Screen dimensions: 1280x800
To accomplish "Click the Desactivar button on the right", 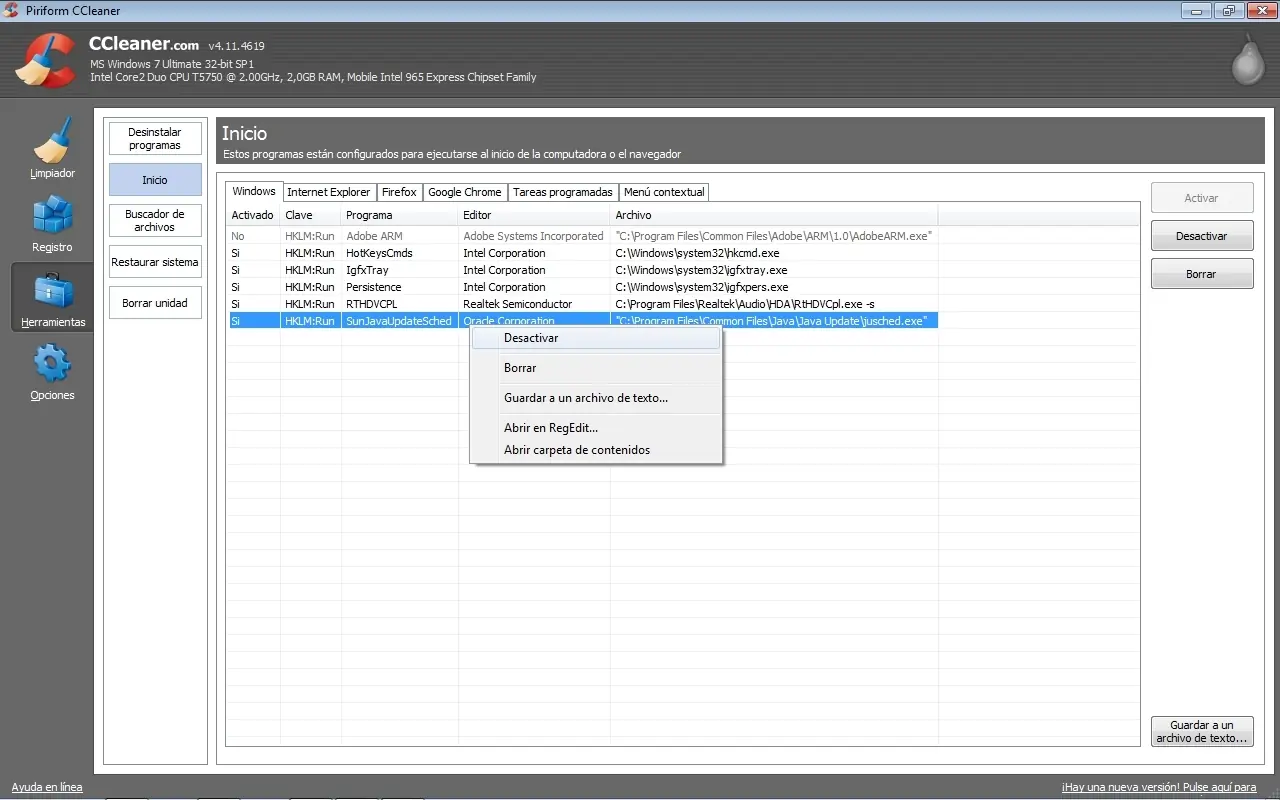I will (1202, 236).
